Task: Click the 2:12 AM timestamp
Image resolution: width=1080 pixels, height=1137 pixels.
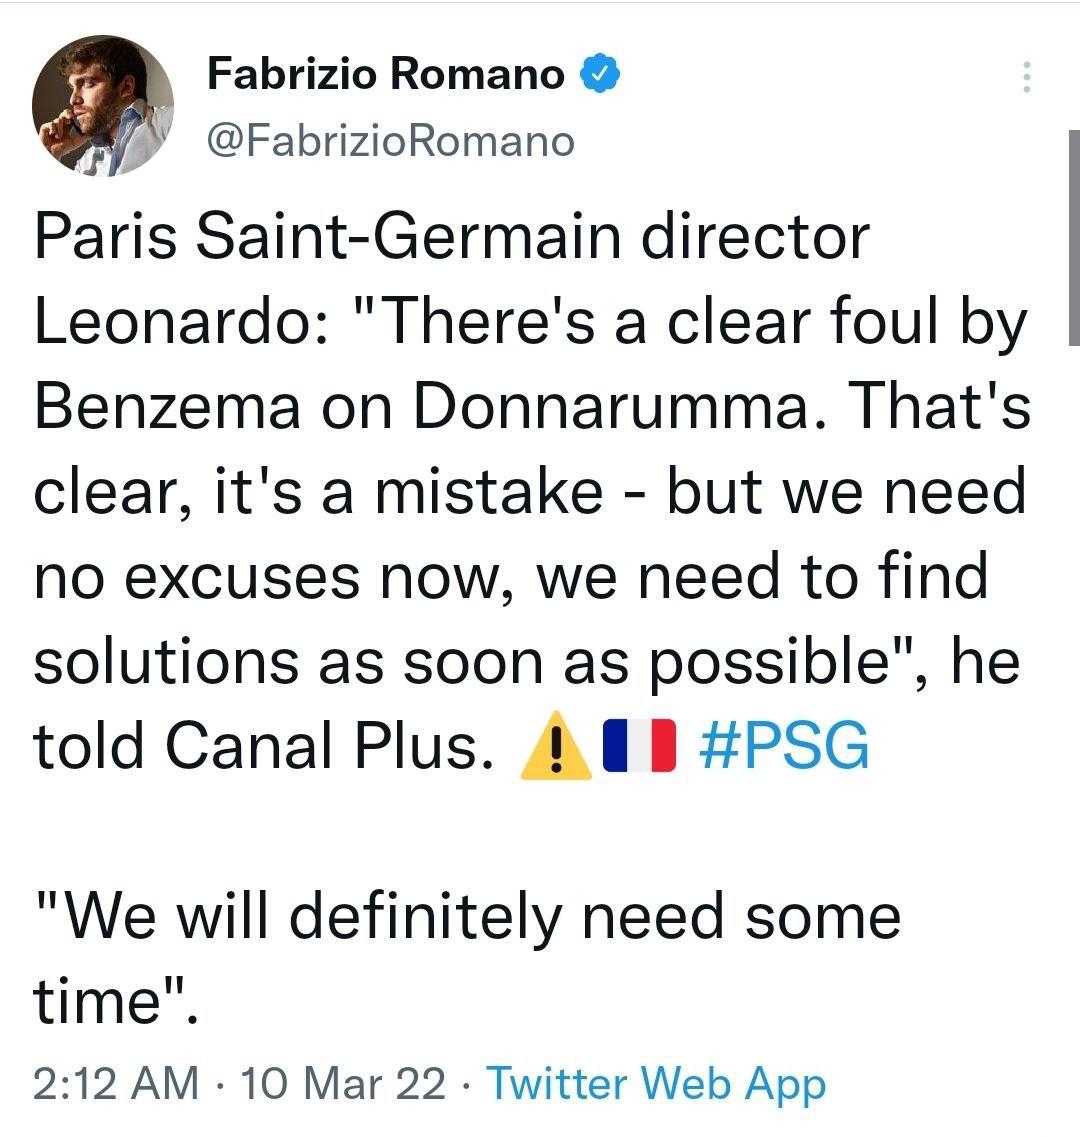Action: click(116, 1083)
